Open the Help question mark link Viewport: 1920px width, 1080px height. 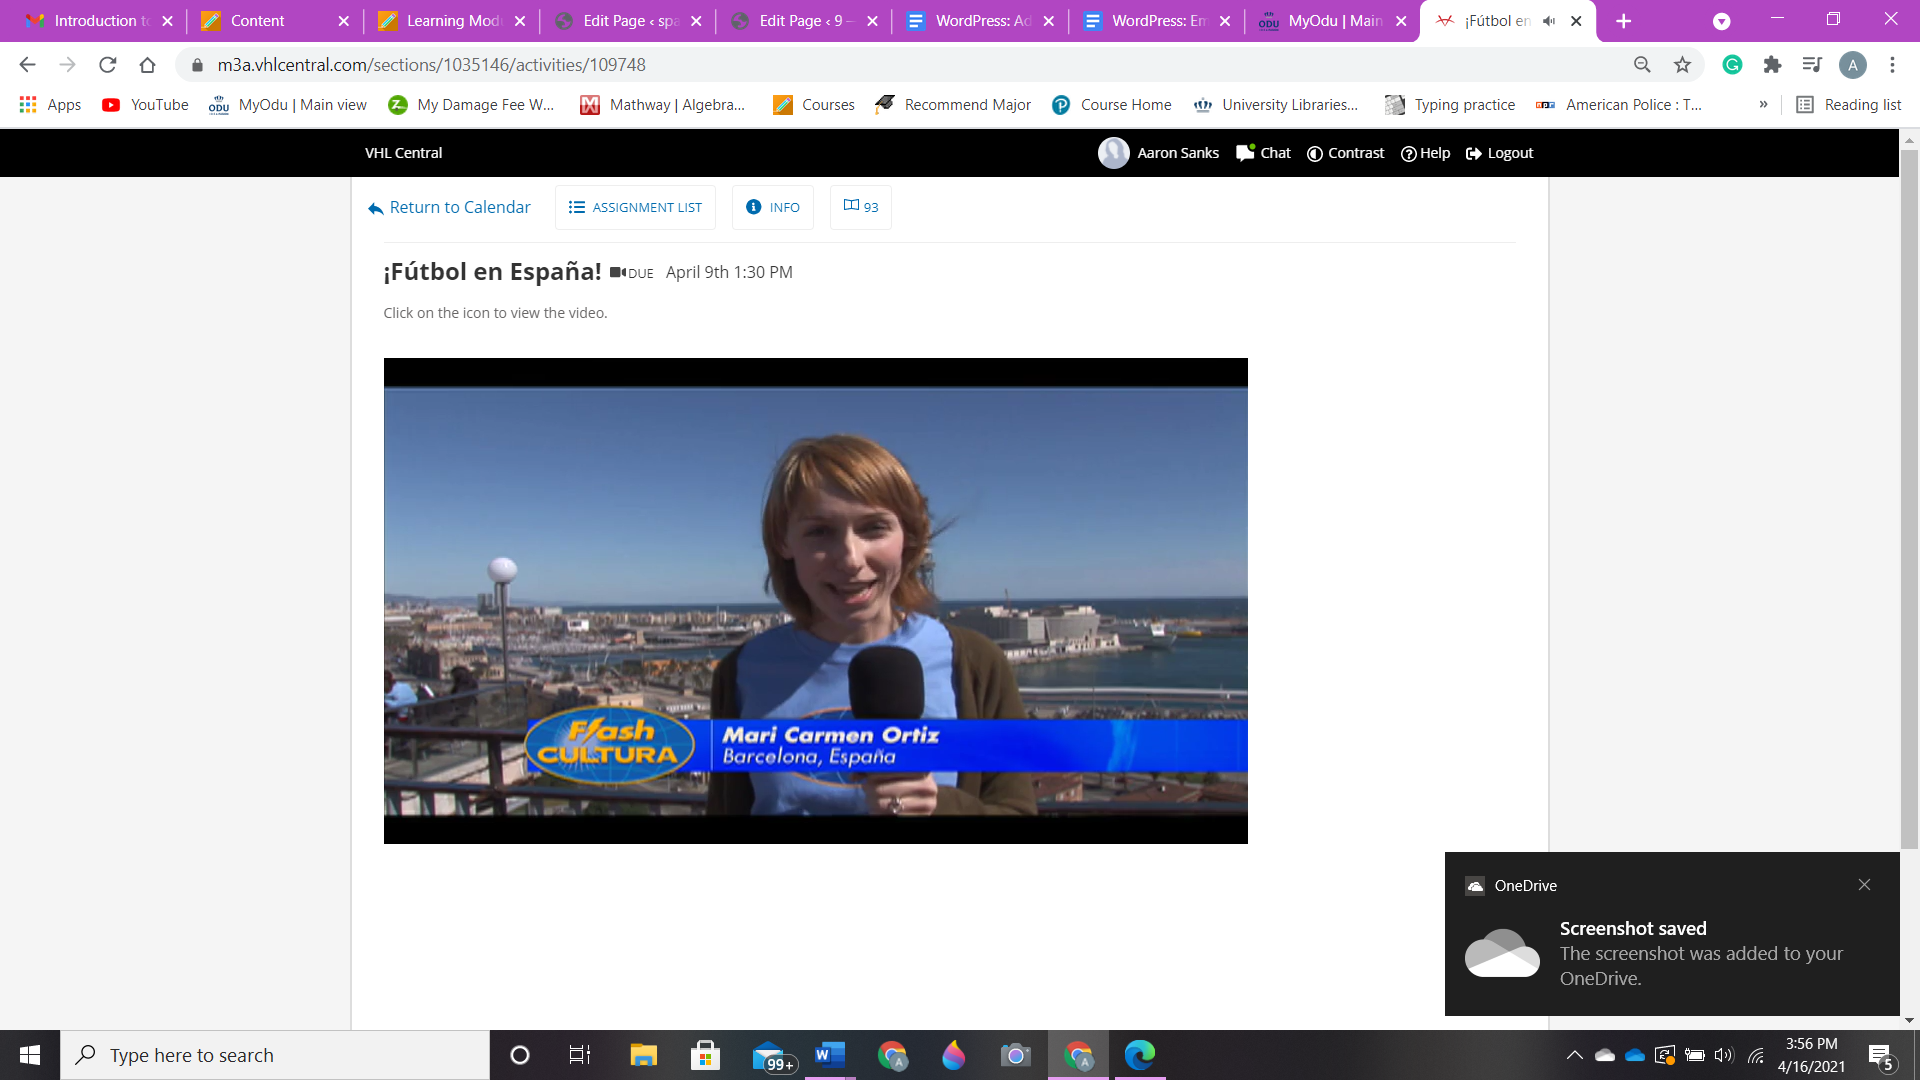(x=1425, y=153)
